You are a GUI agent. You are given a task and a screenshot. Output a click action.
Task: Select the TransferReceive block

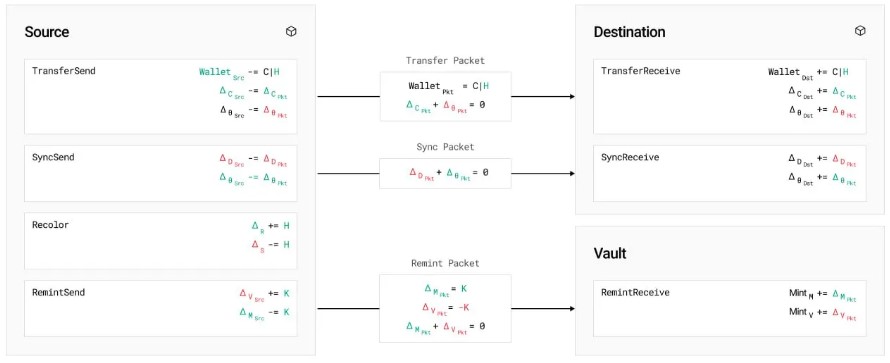click(730, 96)
